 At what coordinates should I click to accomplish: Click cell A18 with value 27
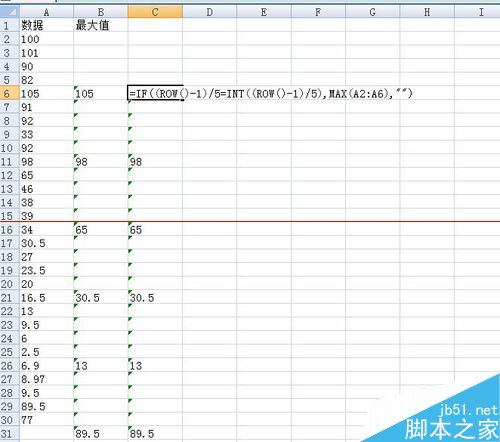(47, 257)
